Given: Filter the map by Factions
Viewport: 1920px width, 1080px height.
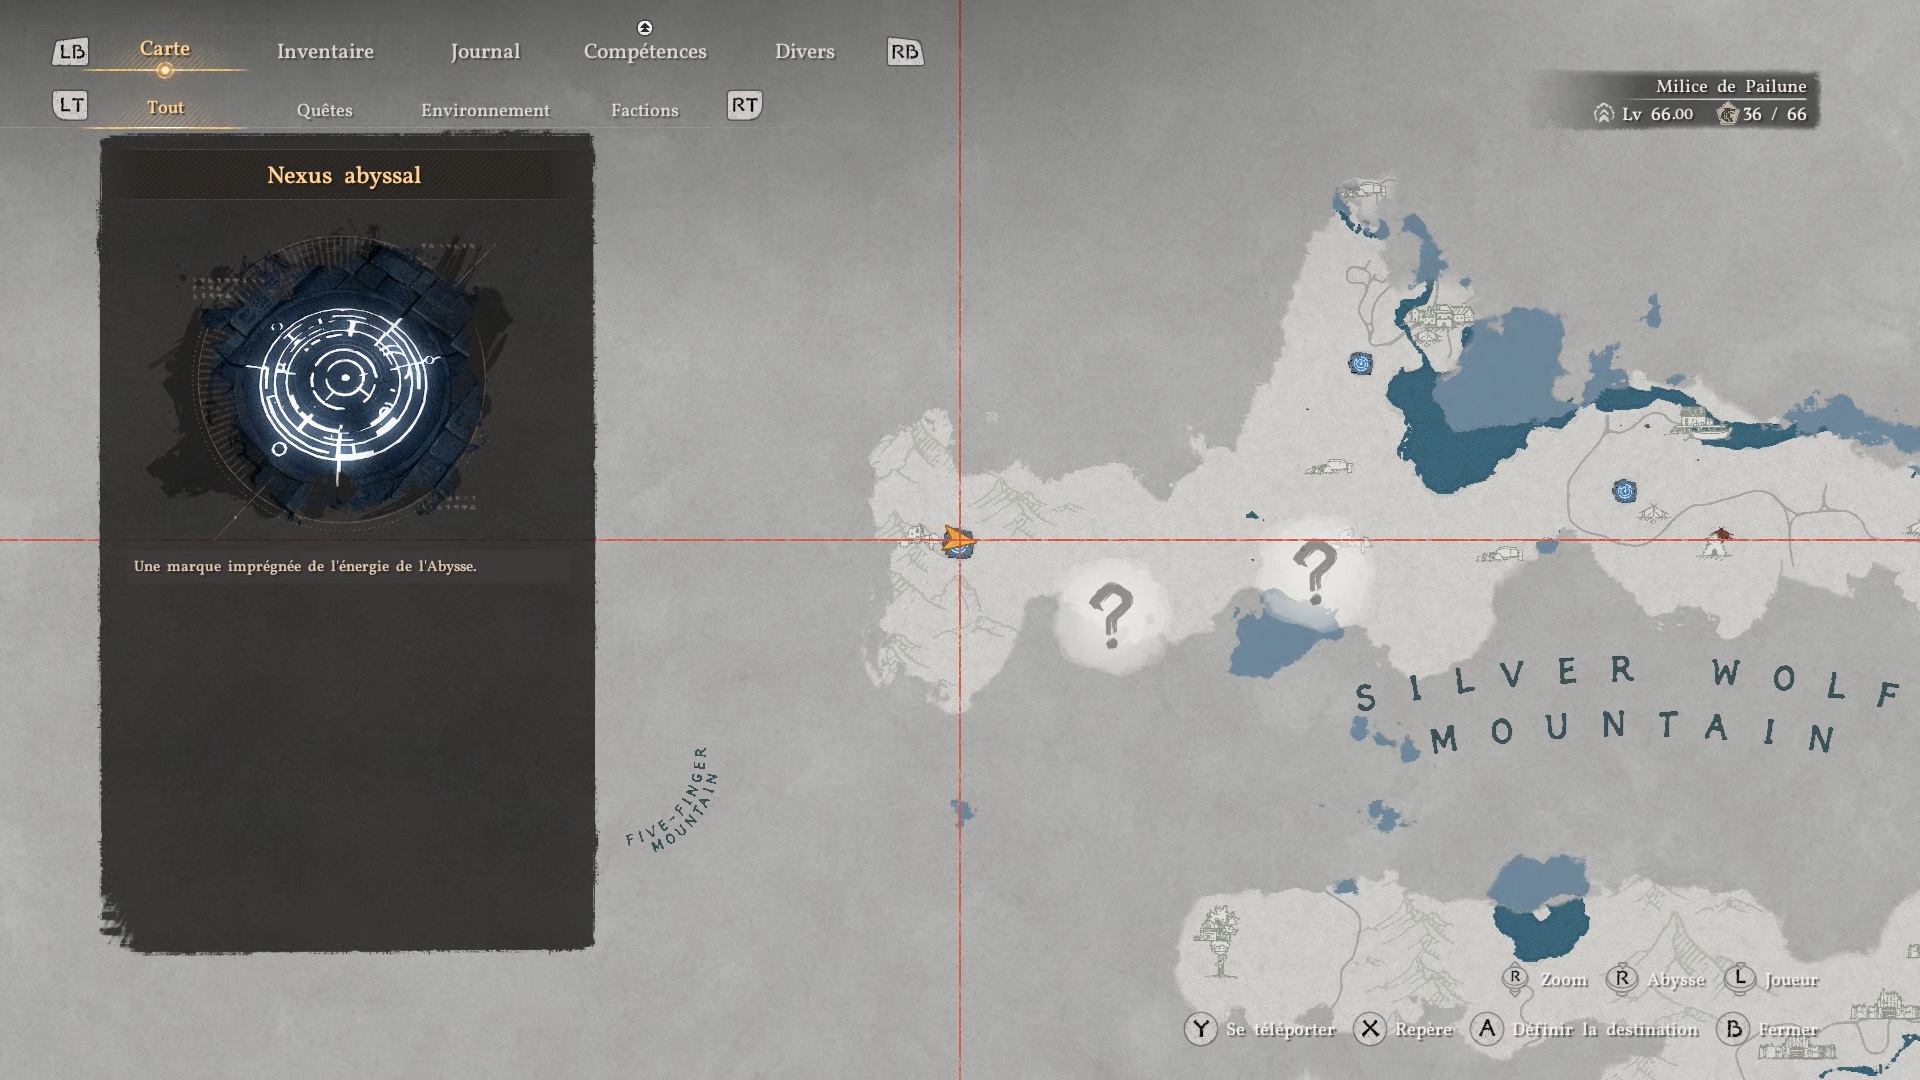Looking at the screenshot, I should (x=644, y=110).
